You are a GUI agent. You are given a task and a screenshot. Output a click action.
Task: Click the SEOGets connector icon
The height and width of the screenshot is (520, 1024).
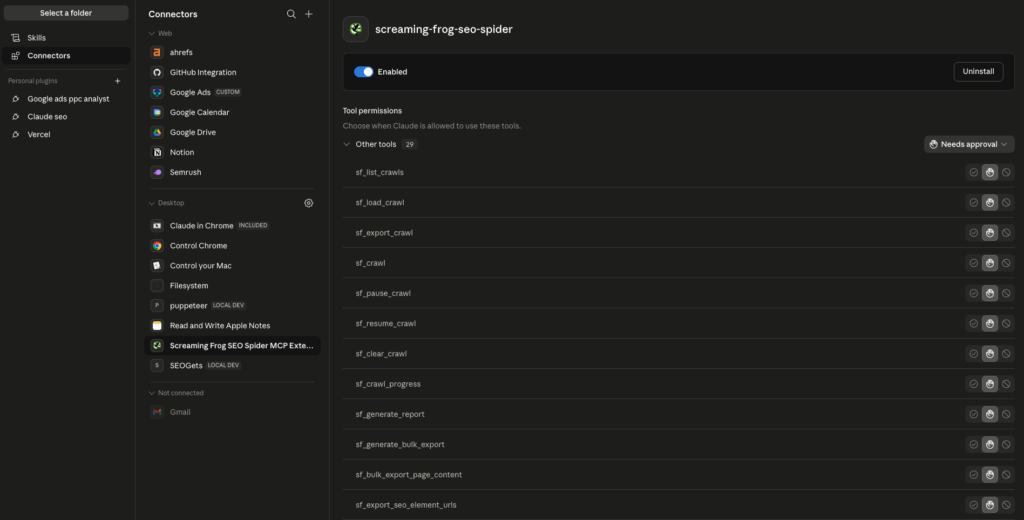[x=157, y=366]
